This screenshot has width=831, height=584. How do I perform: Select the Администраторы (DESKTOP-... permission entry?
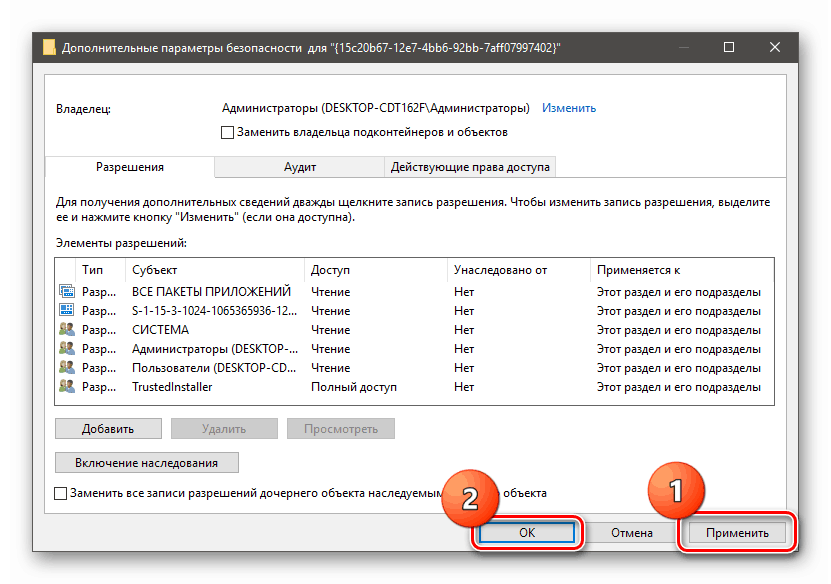414,349
